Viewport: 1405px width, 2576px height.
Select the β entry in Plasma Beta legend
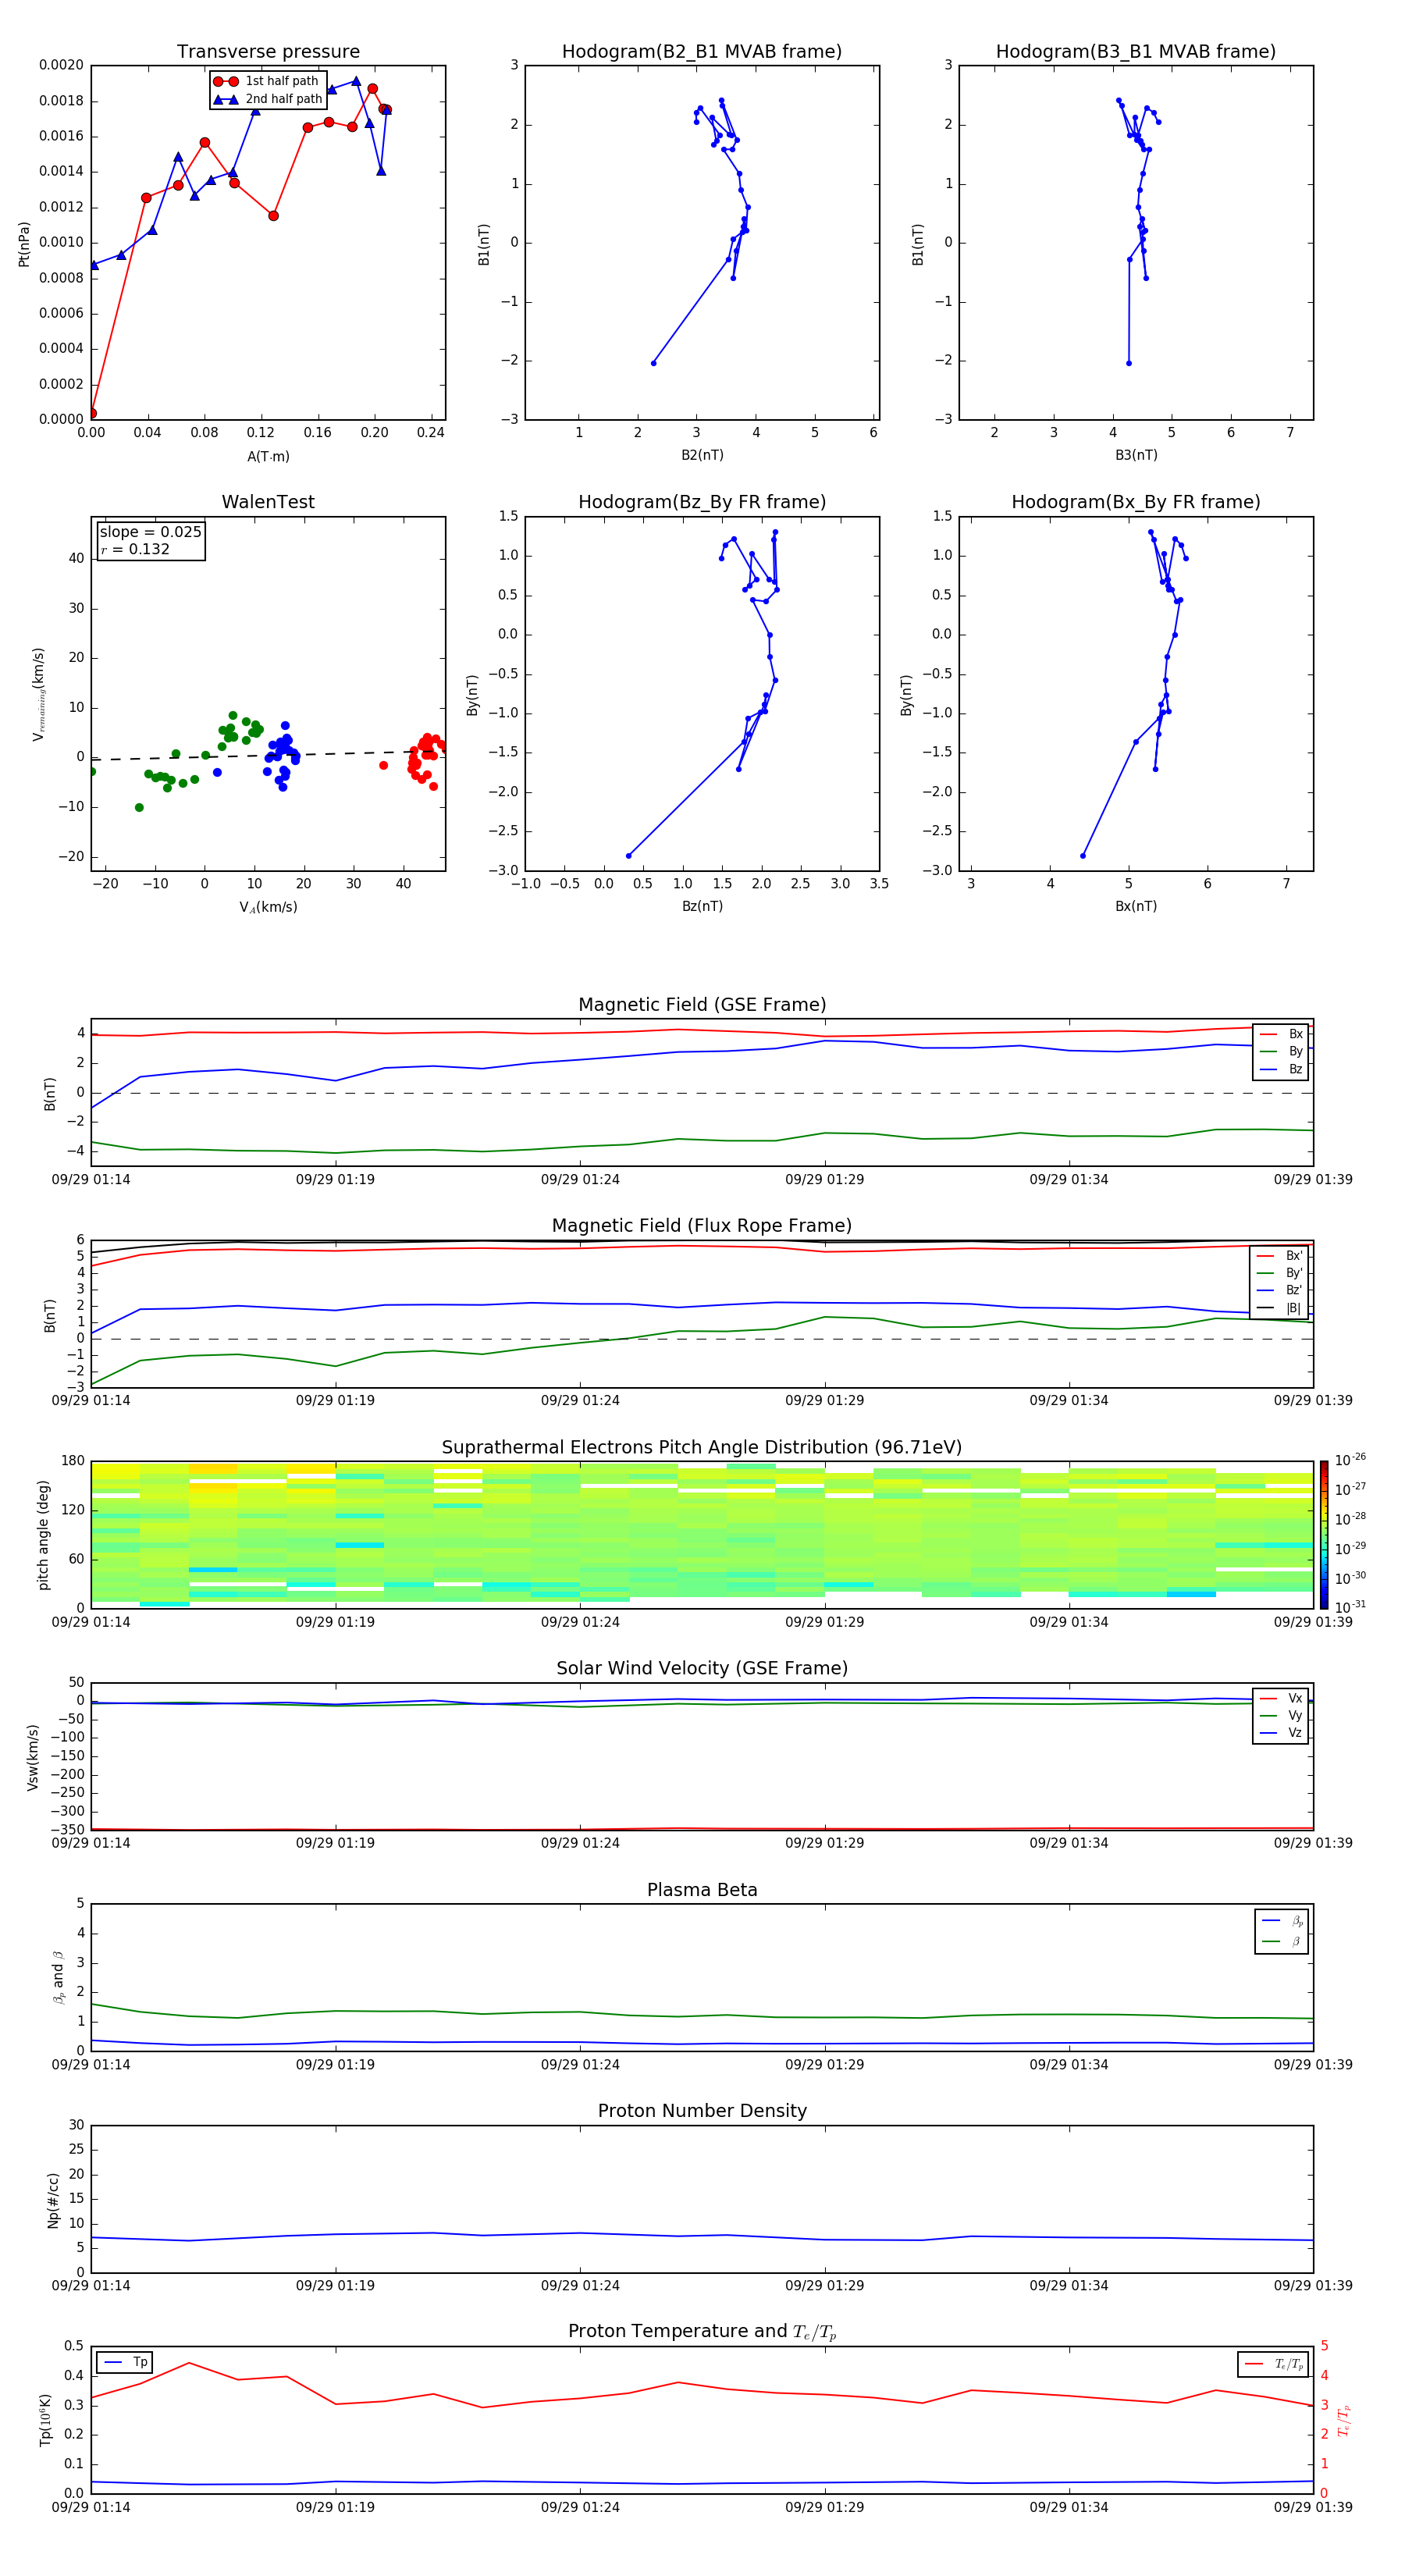tap(1283, 1941)
